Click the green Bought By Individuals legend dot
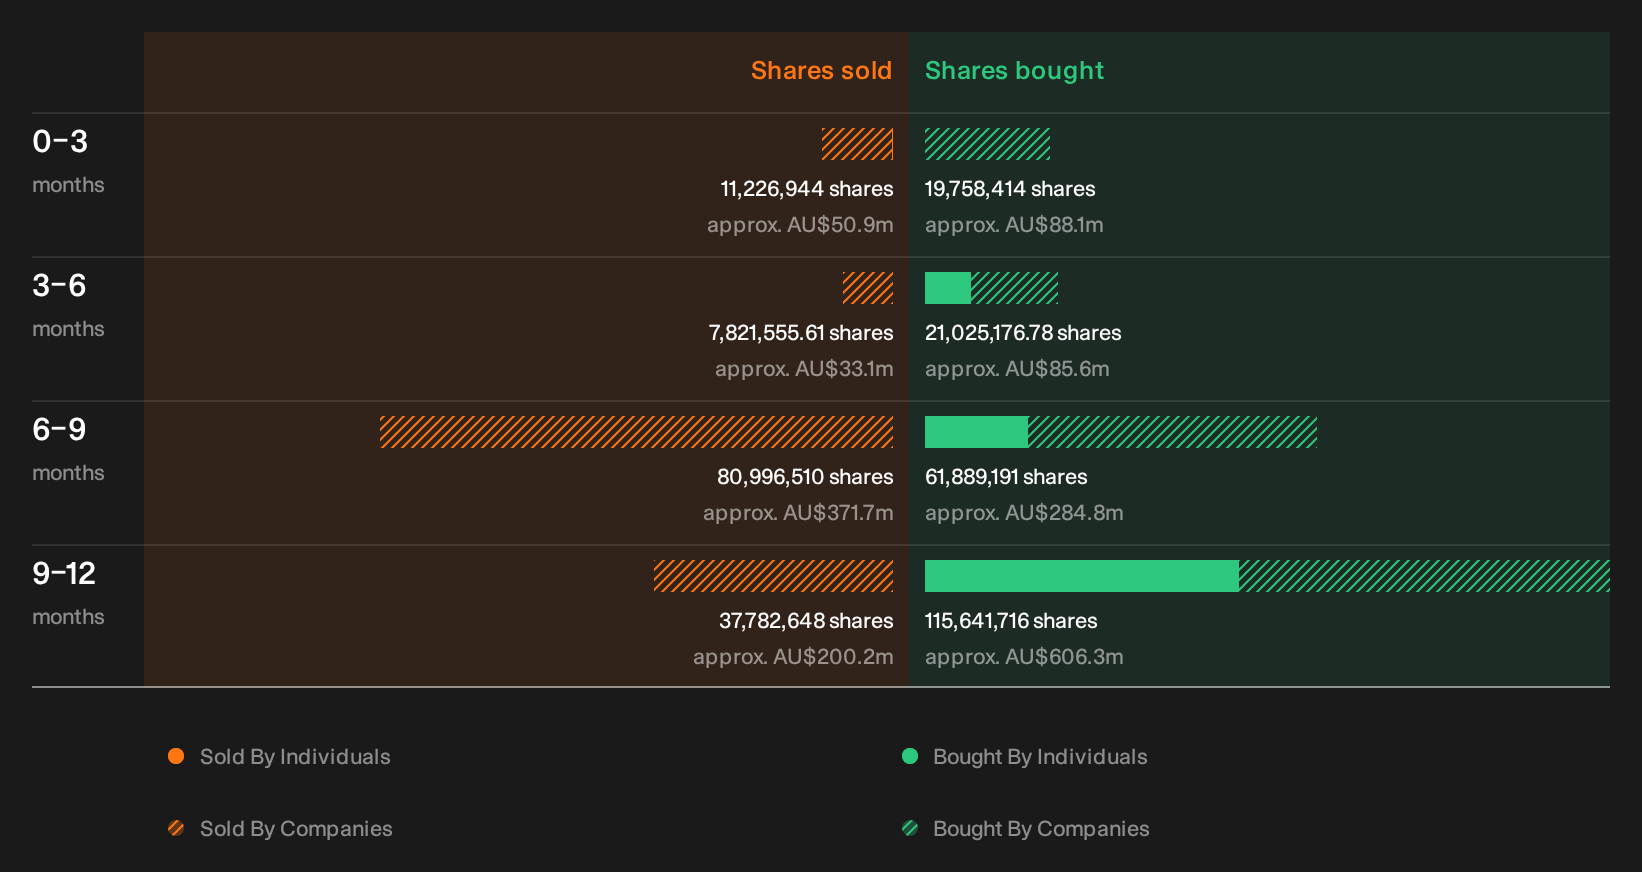Screen dimensions: 1642x872 point(910,756)
